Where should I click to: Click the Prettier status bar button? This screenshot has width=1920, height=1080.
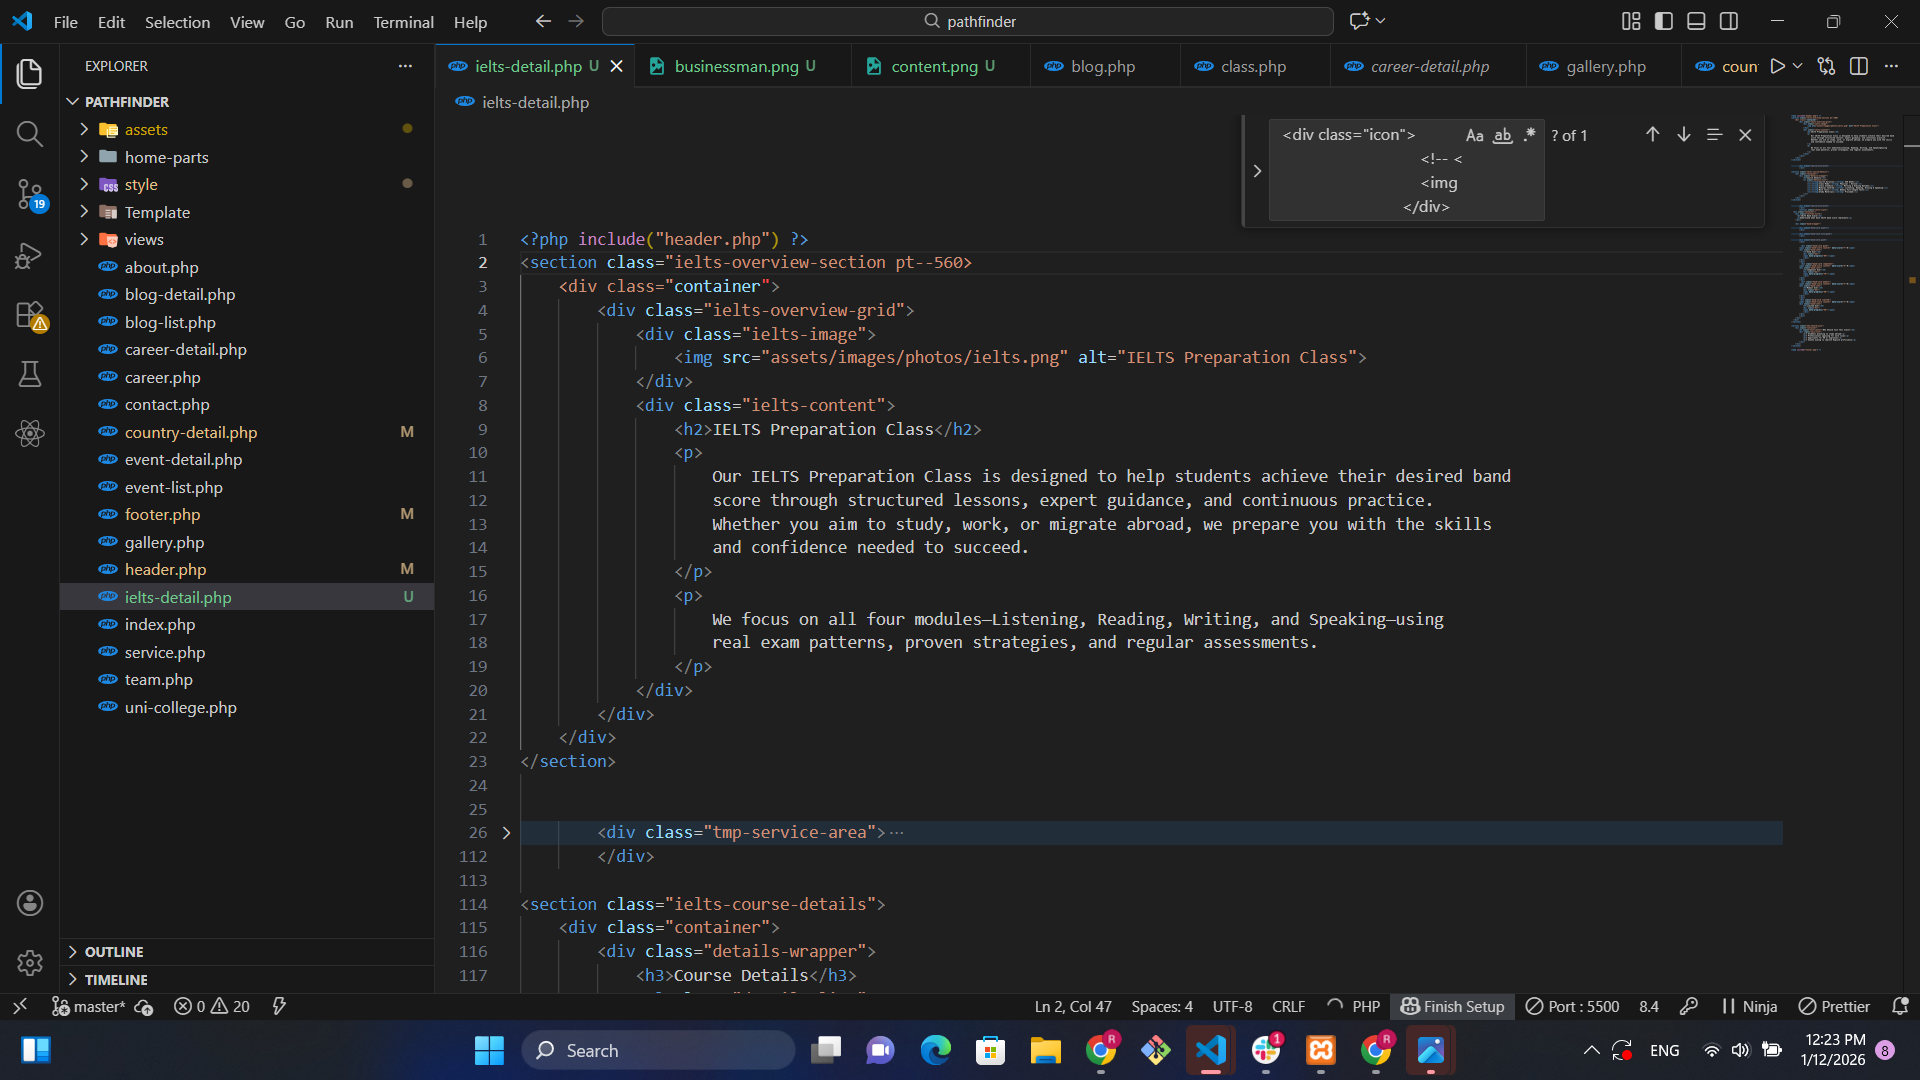click(1834, 1006)
